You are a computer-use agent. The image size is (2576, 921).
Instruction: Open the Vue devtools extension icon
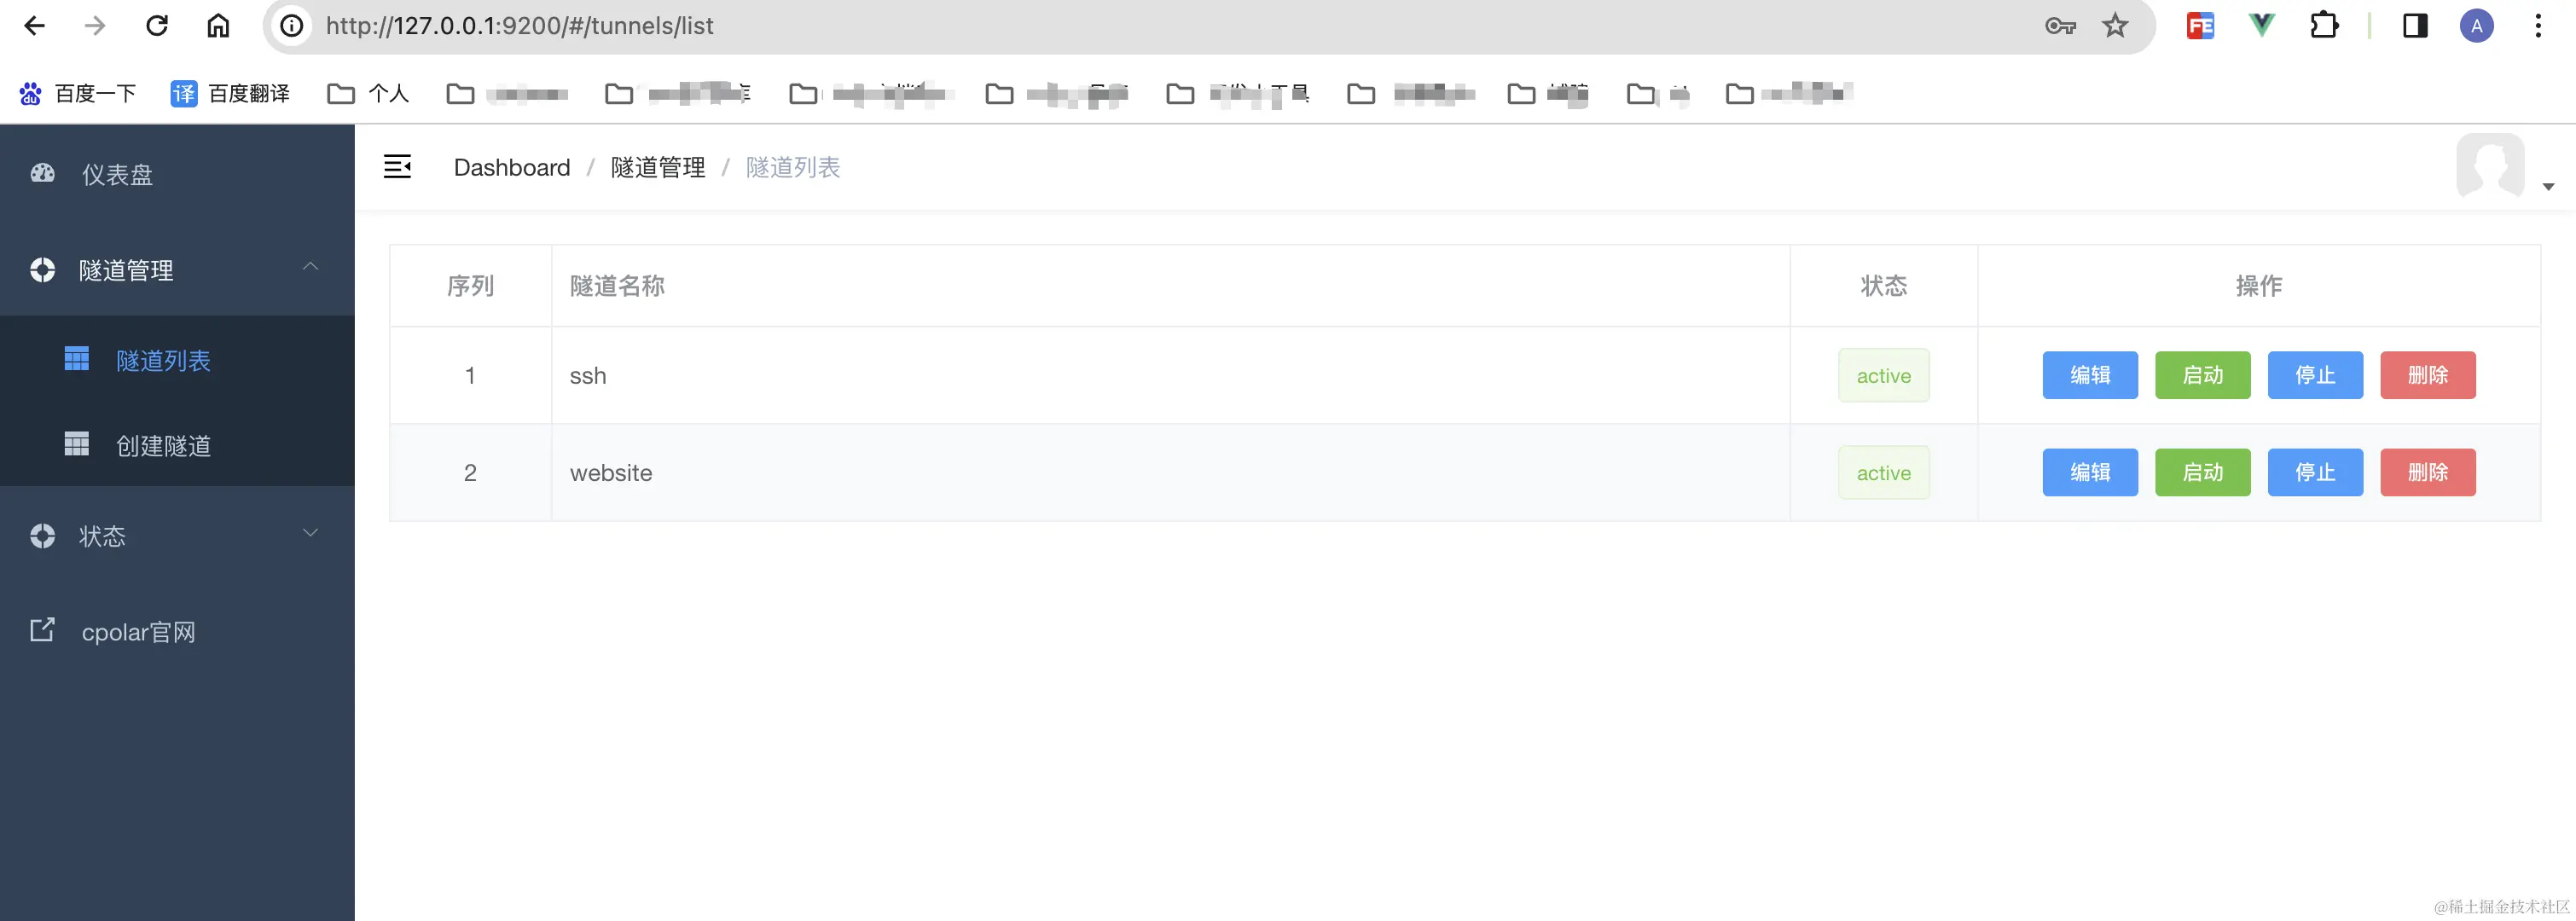point(2261,26)
